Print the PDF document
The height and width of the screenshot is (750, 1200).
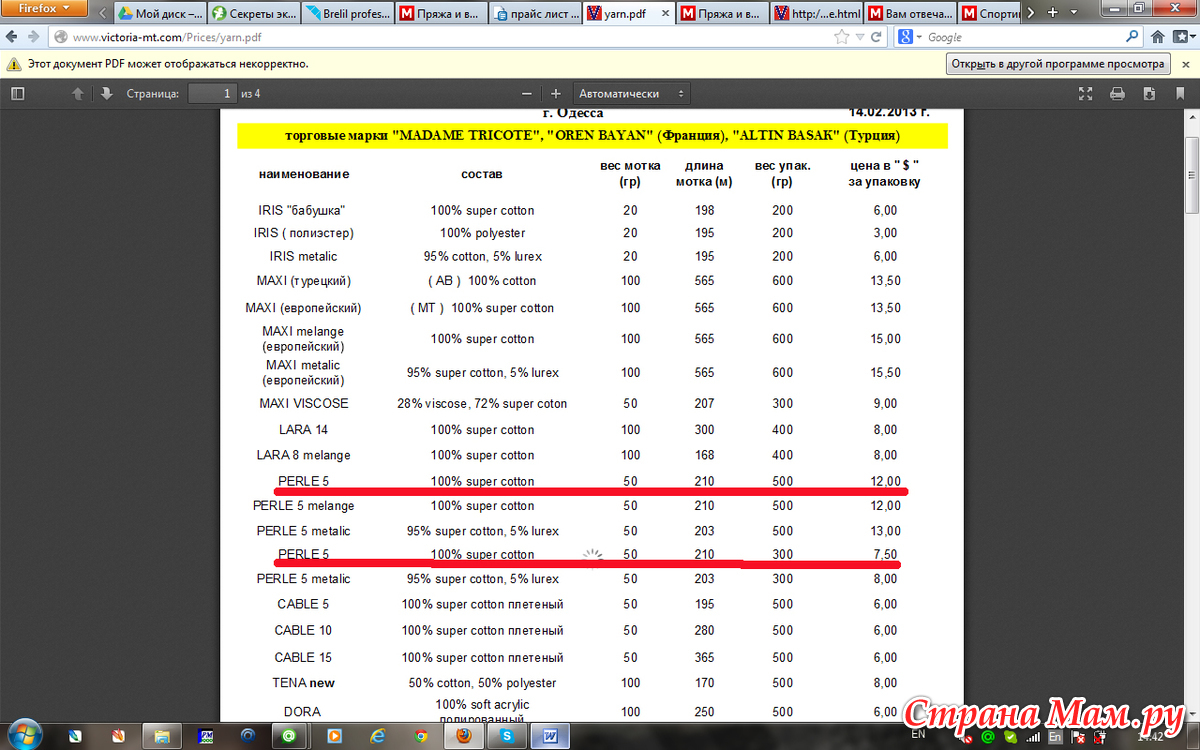[1118, 93]
